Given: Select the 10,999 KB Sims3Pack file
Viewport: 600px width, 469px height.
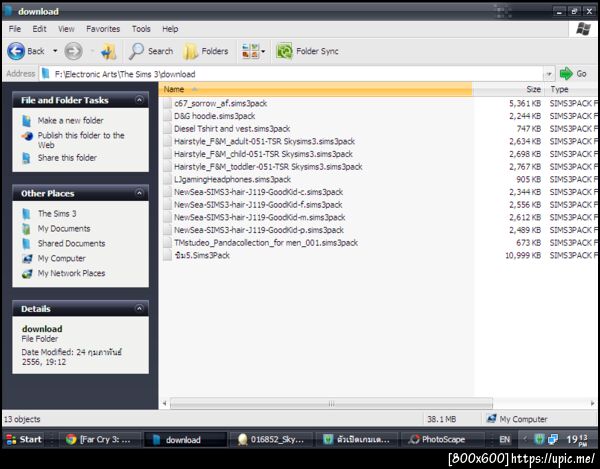Looking at the screenshot, I should pos(202,255).
